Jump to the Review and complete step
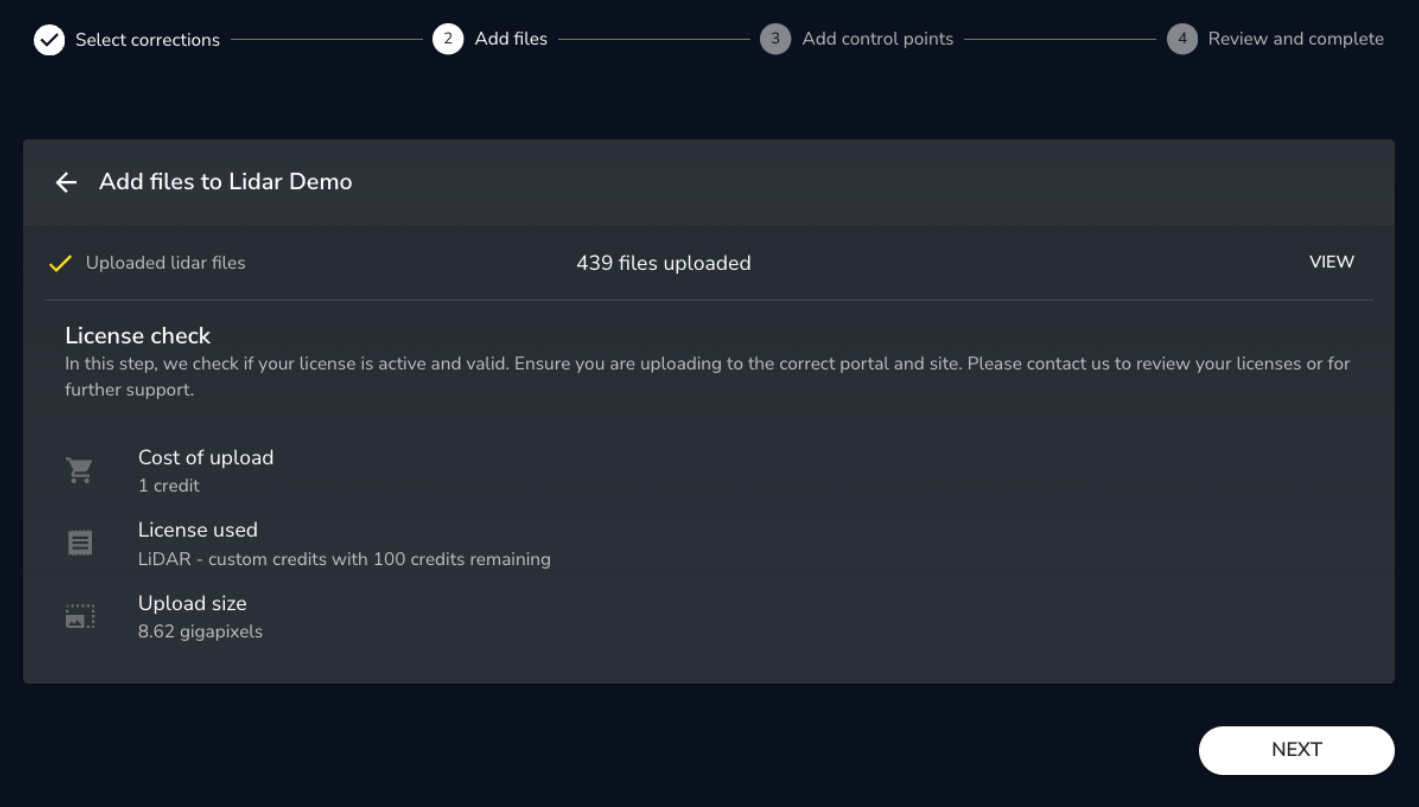 (x=1296, y=39)
